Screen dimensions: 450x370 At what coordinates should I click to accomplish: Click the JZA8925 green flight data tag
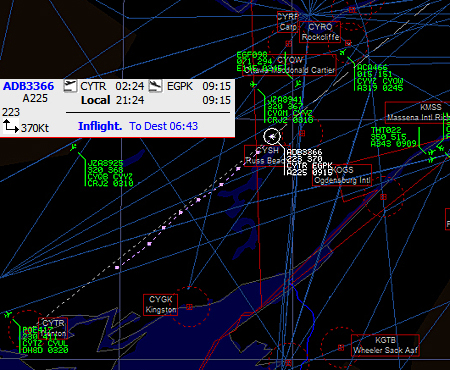click(110, 173)
